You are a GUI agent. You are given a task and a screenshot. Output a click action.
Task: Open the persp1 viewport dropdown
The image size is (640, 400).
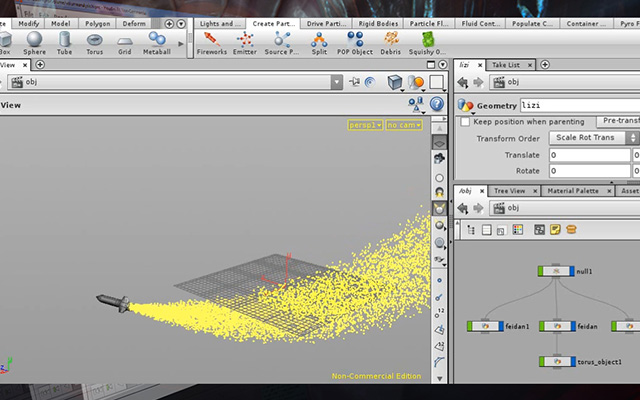pos(365,125)
